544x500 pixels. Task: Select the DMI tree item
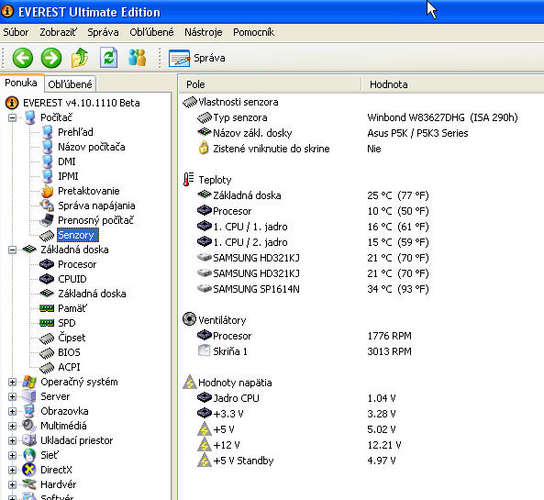point(67,161)
